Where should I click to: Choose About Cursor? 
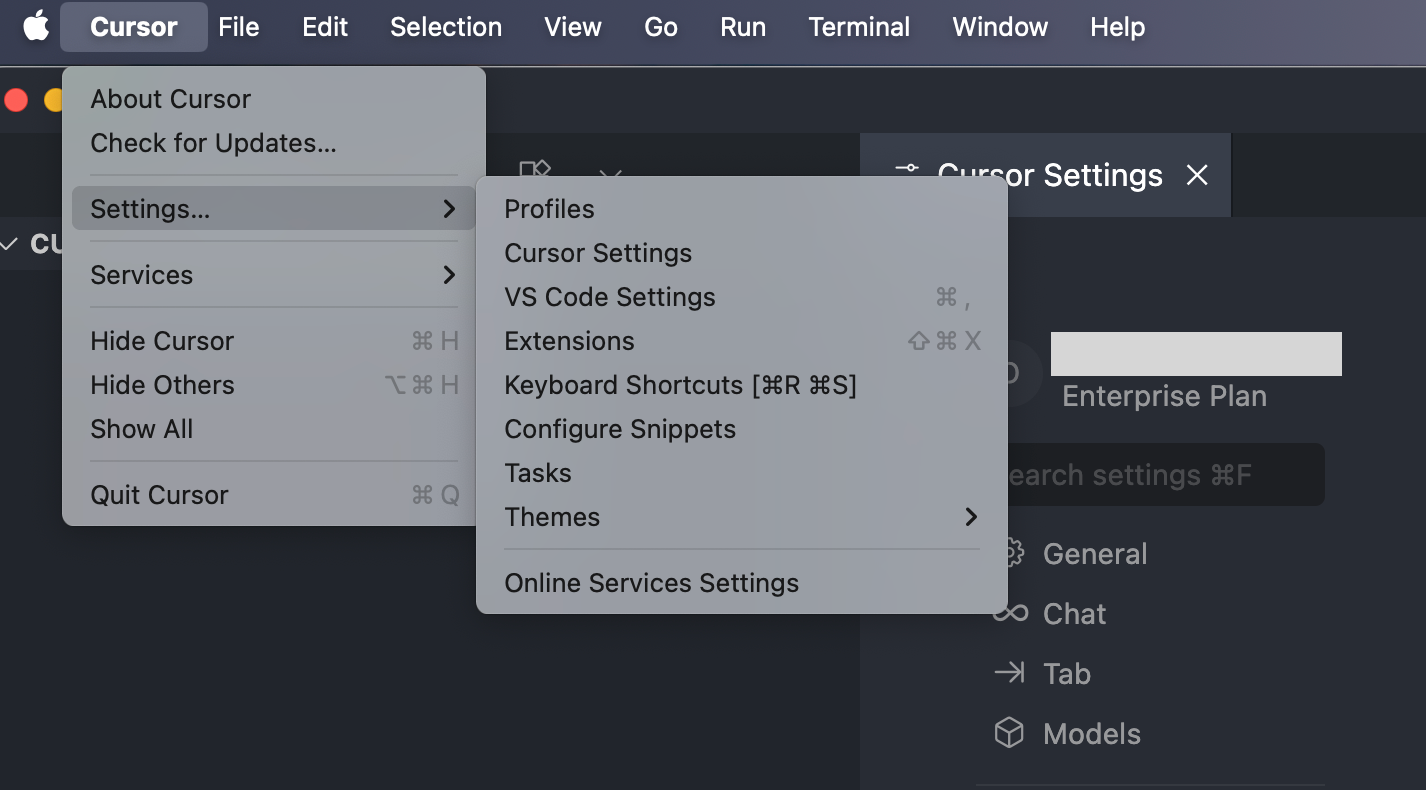tap(274, 99)
